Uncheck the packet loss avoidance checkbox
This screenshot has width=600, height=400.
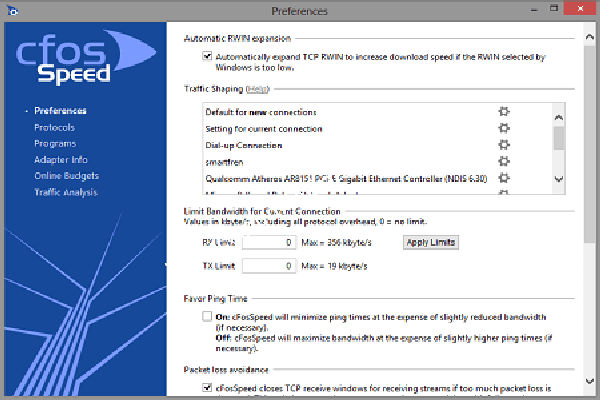point(207,388)
